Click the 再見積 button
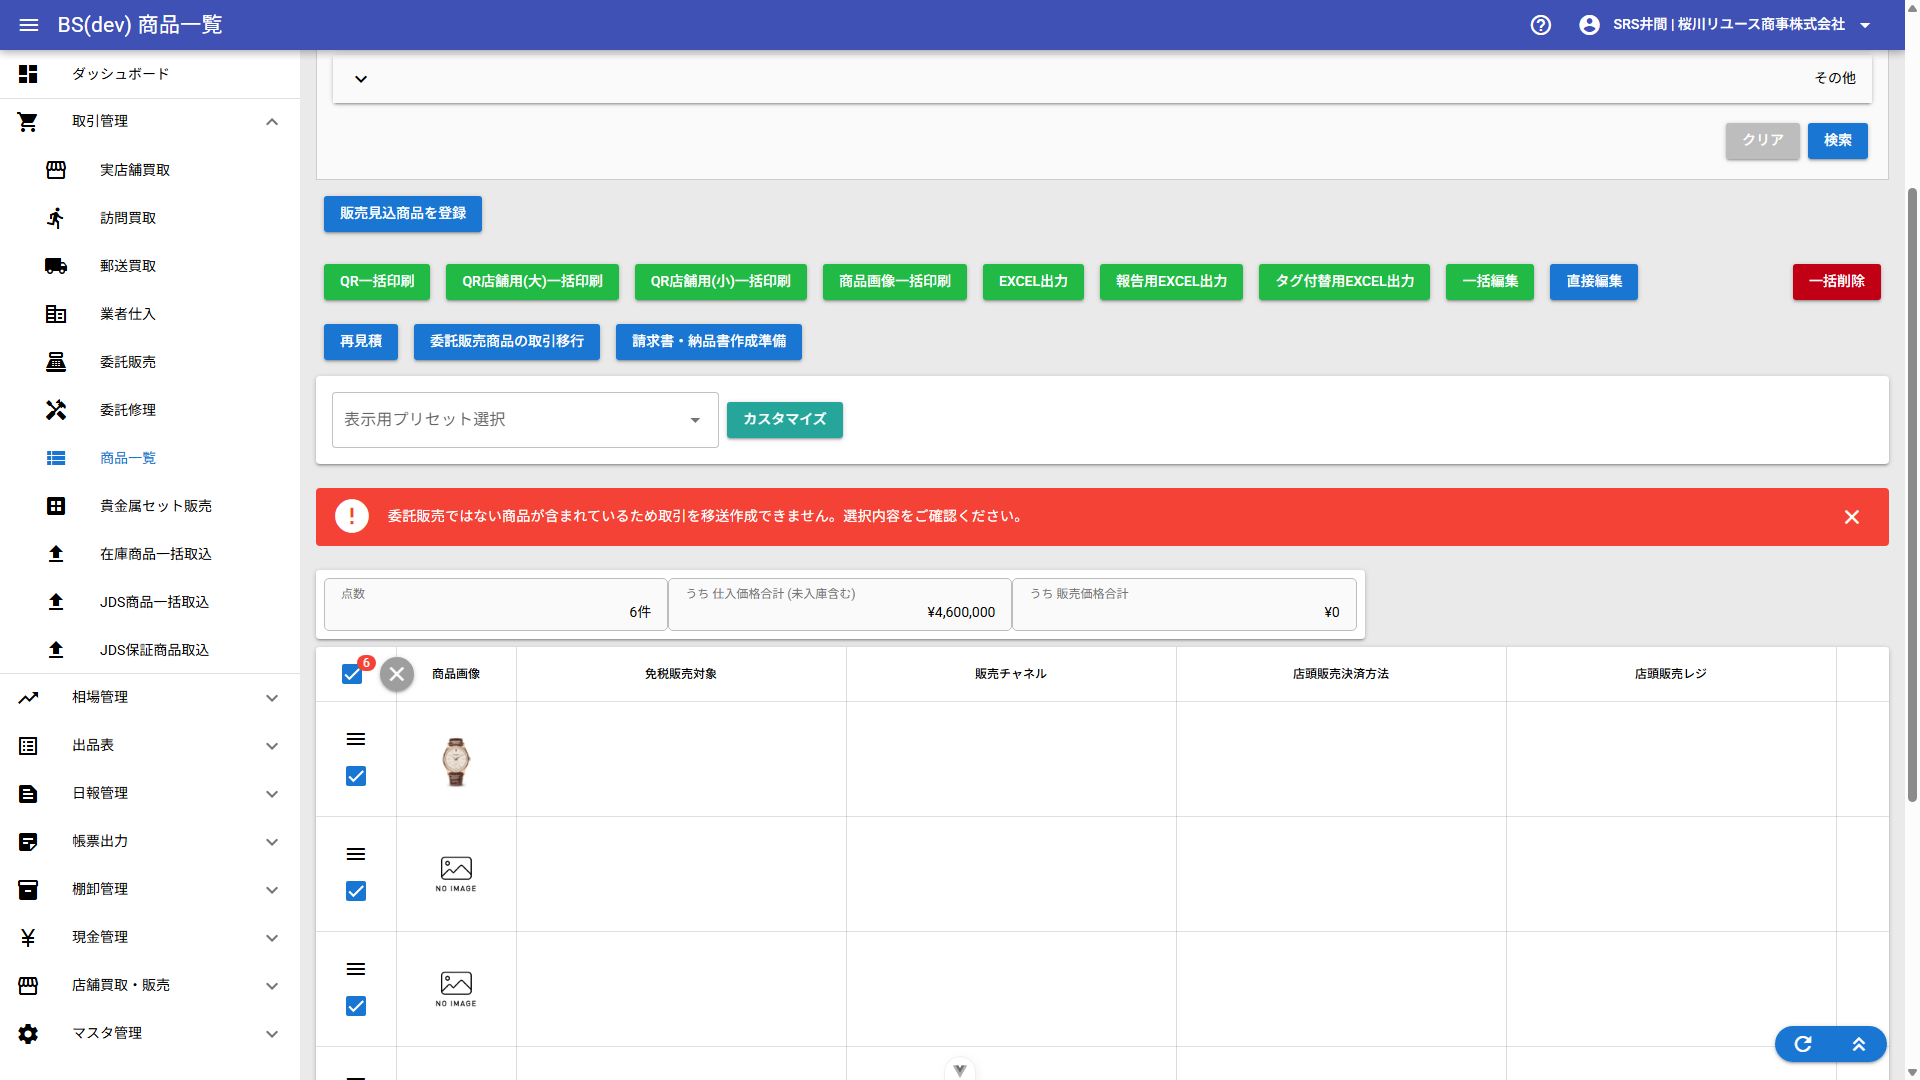Viewport: 1920px width, 1080px height. click(x=361, y=342)
